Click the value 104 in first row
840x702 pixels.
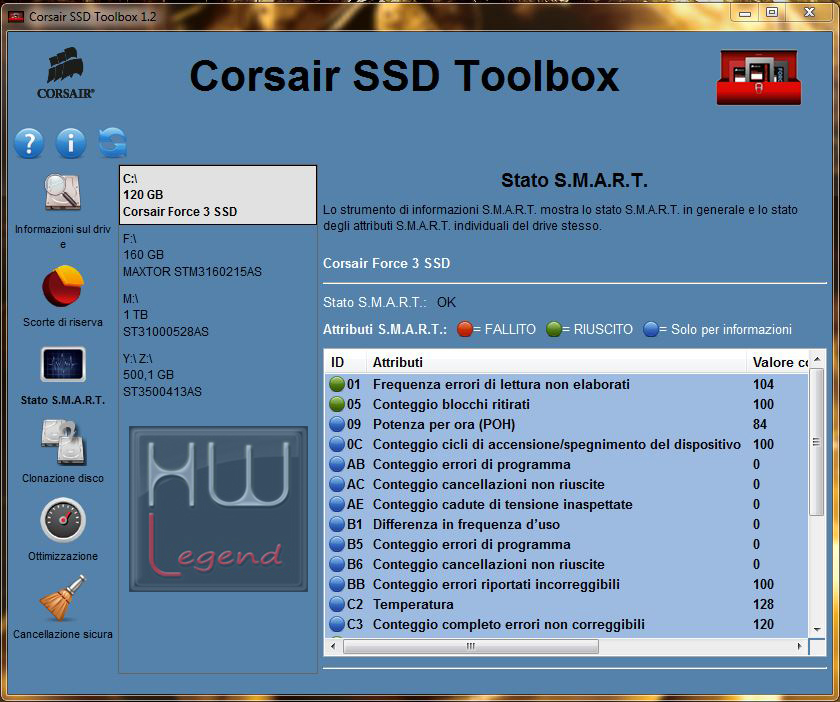coord(763,384)
